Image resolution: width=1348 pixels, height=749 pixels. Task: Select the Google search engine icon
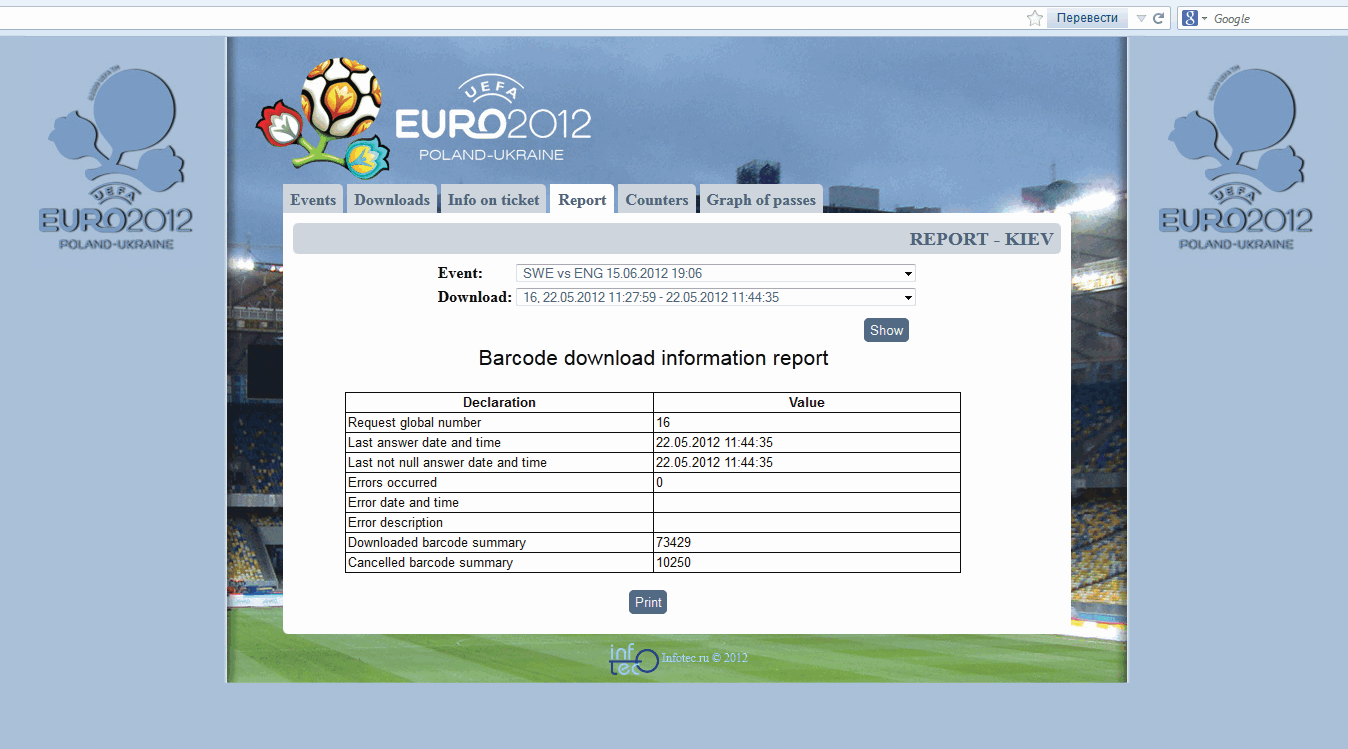(x=1189, y=17)
